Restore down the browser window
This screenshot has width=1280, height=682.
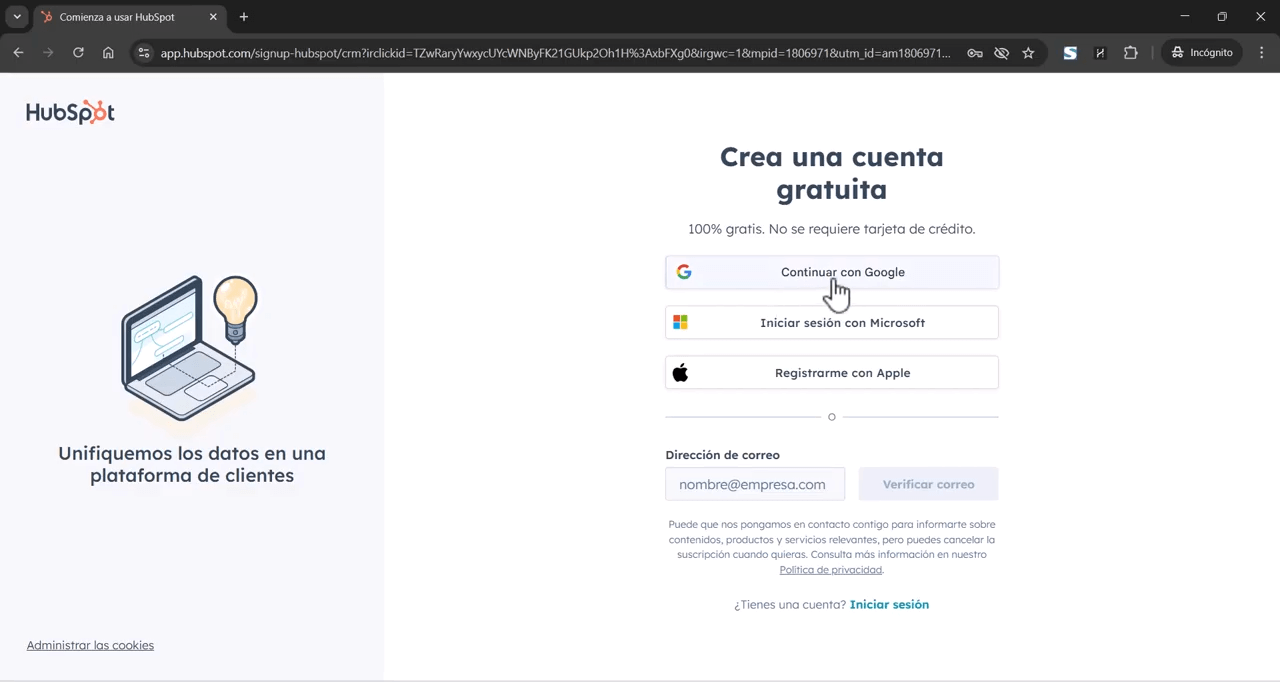click(1222, 17)
